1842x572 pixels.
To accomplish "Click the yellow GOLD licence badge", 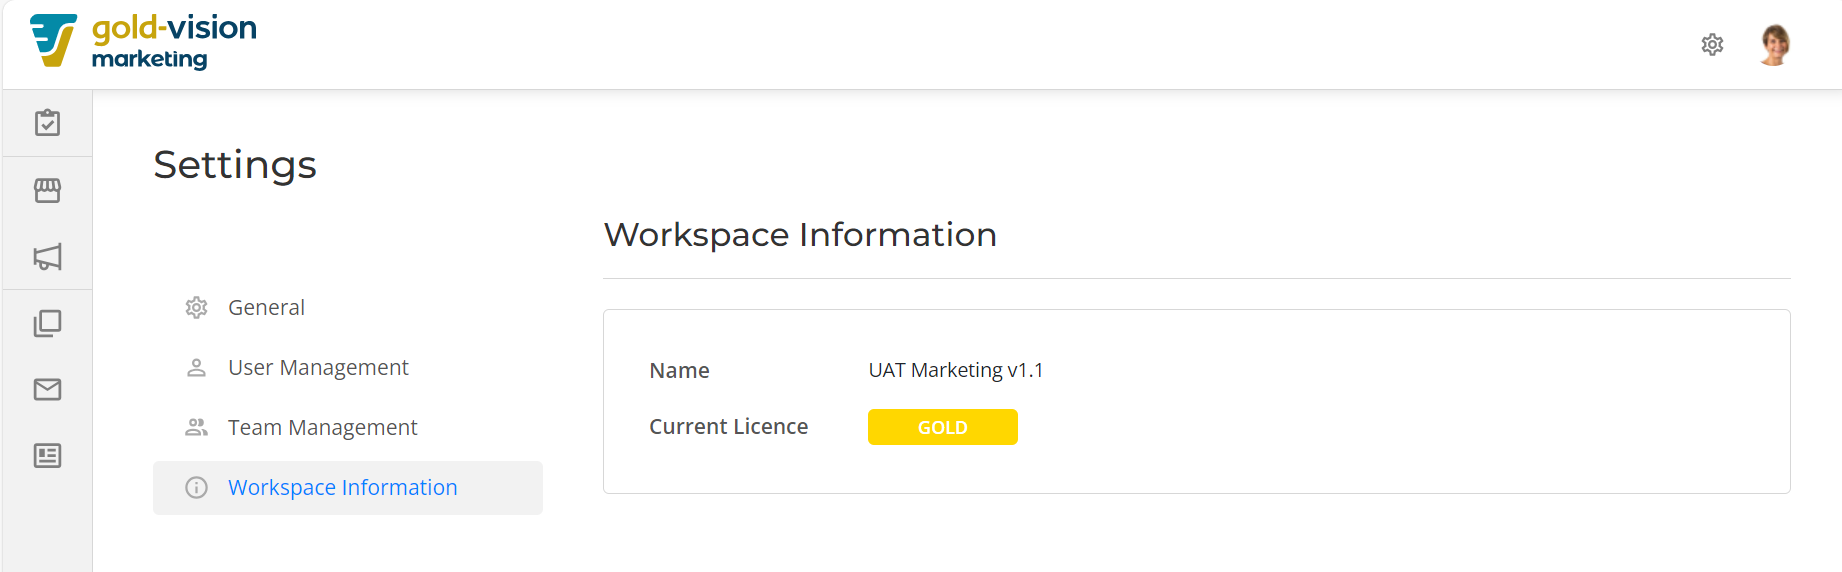I will (x=942, y=427).
